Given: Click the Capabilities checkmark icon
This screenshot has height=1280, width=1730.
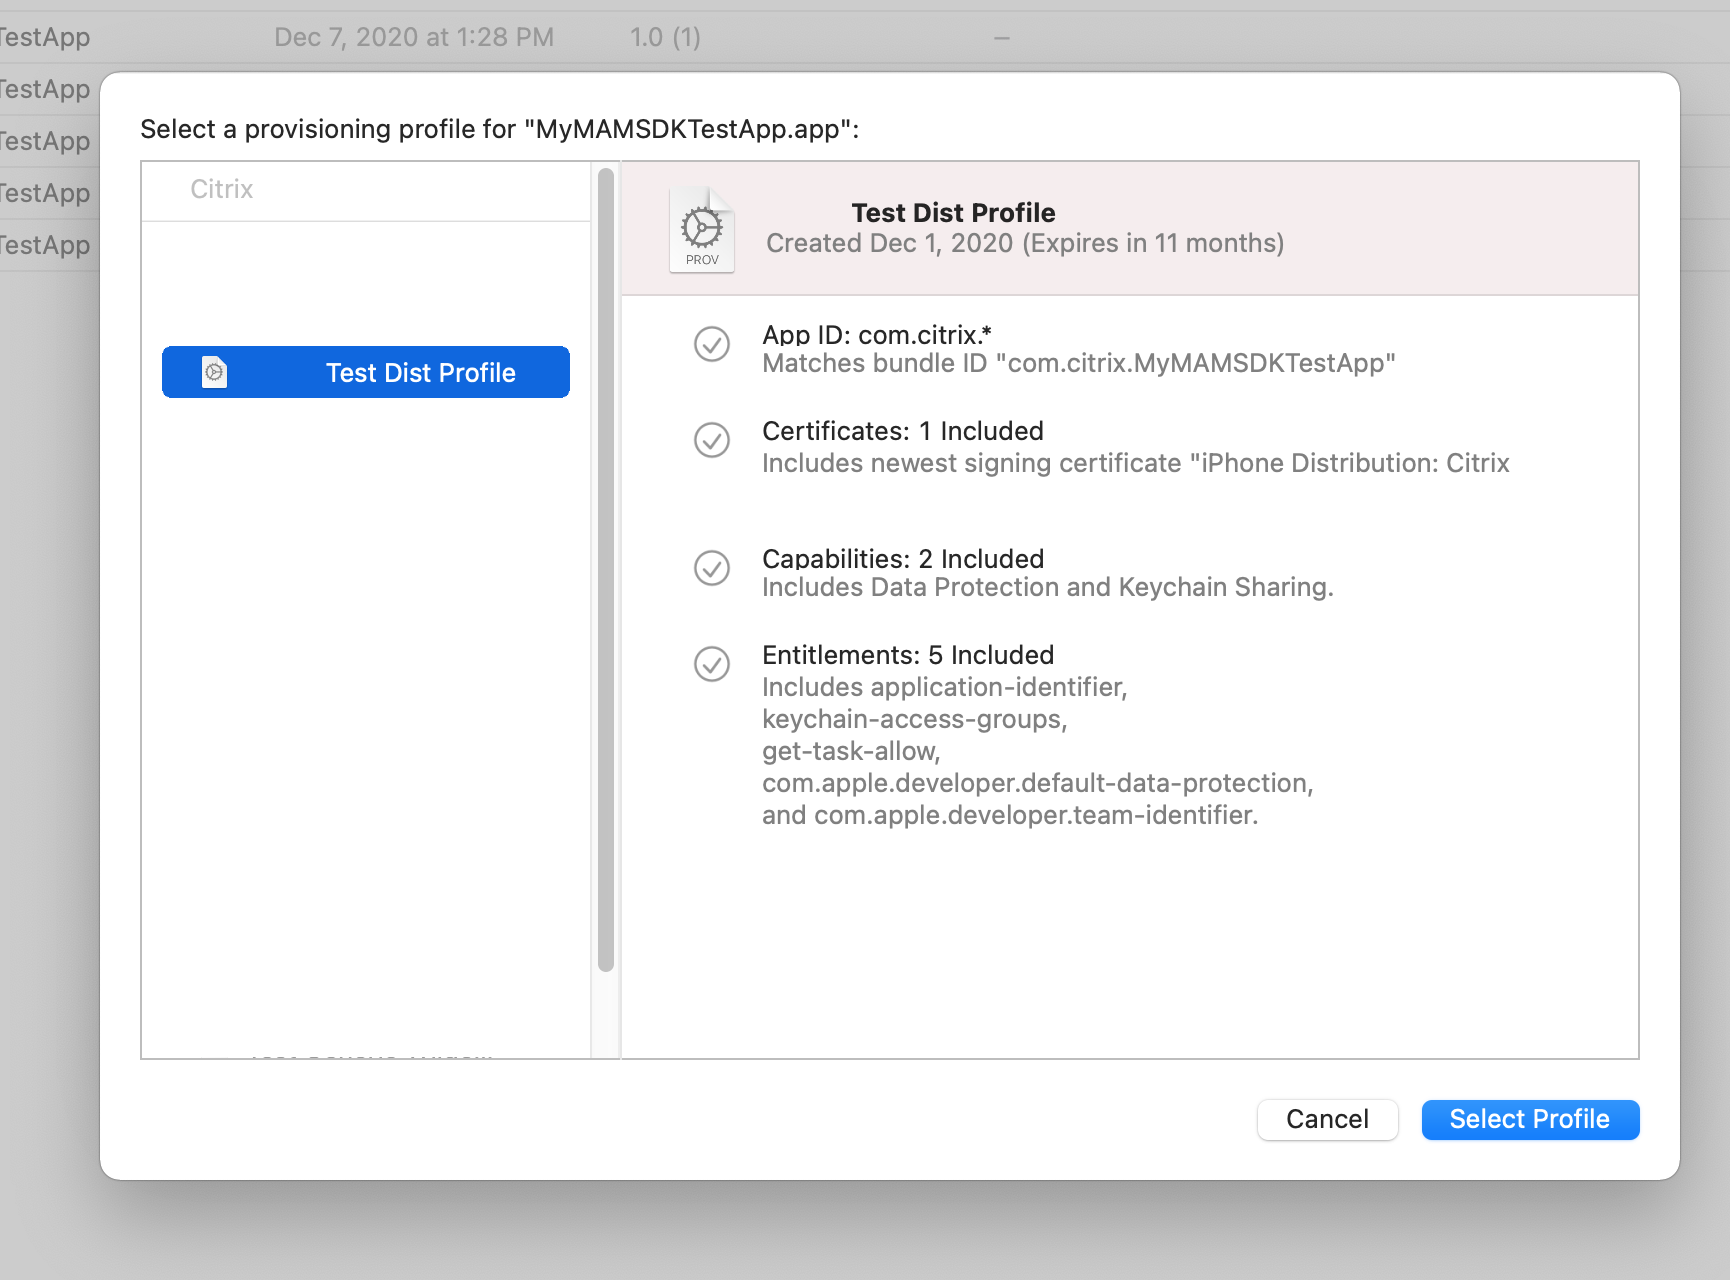Looking at the screenshot, I should (712, 568).
